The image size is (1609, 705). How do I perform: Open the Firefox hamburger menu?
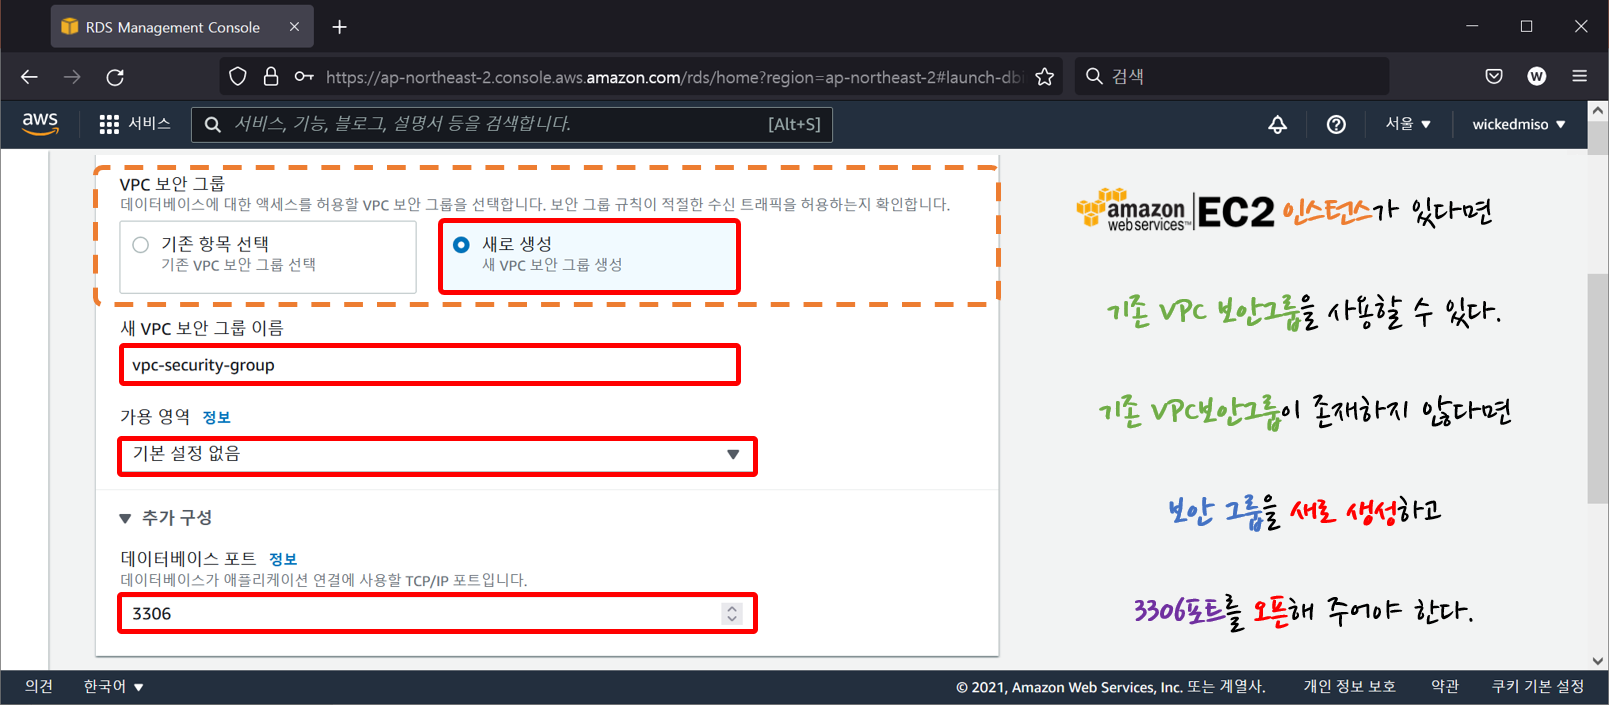[x=1580, y=77]
